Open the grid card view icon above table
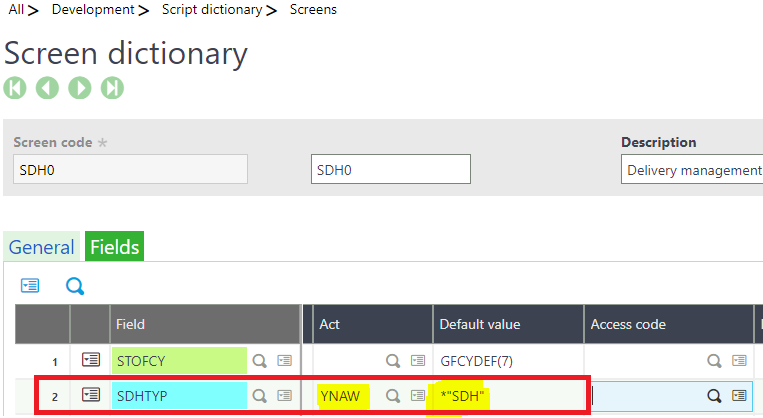 pos(31,286)
